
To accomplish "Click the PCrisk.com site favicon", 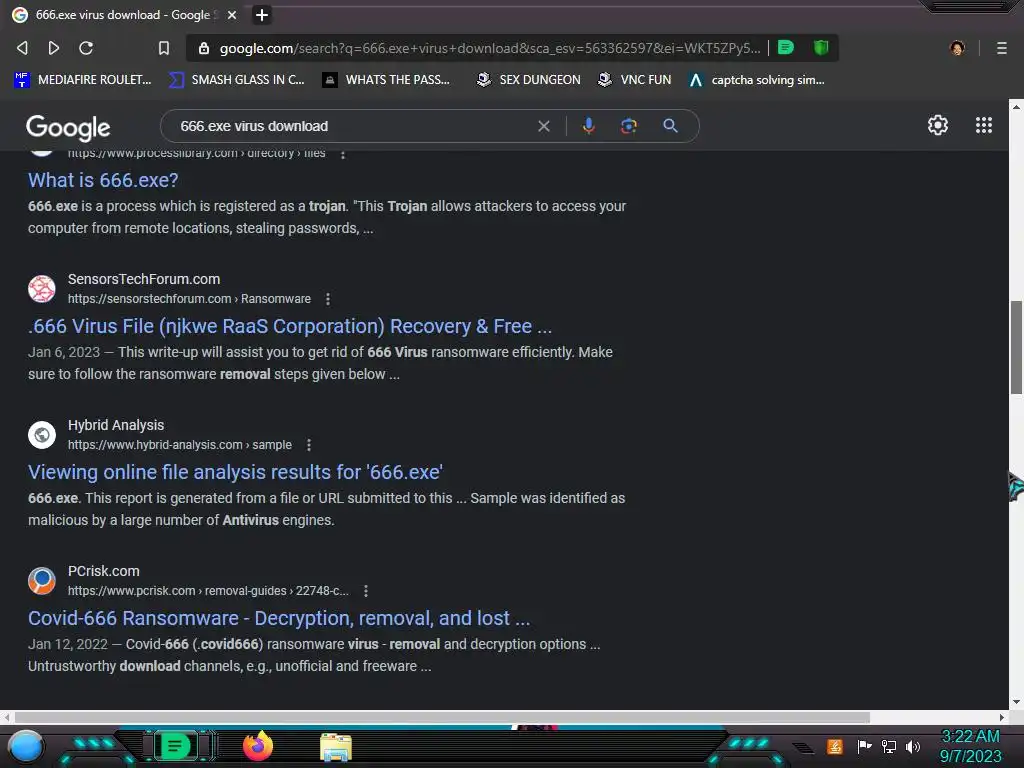I will pyautogui.click(x=42, y=581).
